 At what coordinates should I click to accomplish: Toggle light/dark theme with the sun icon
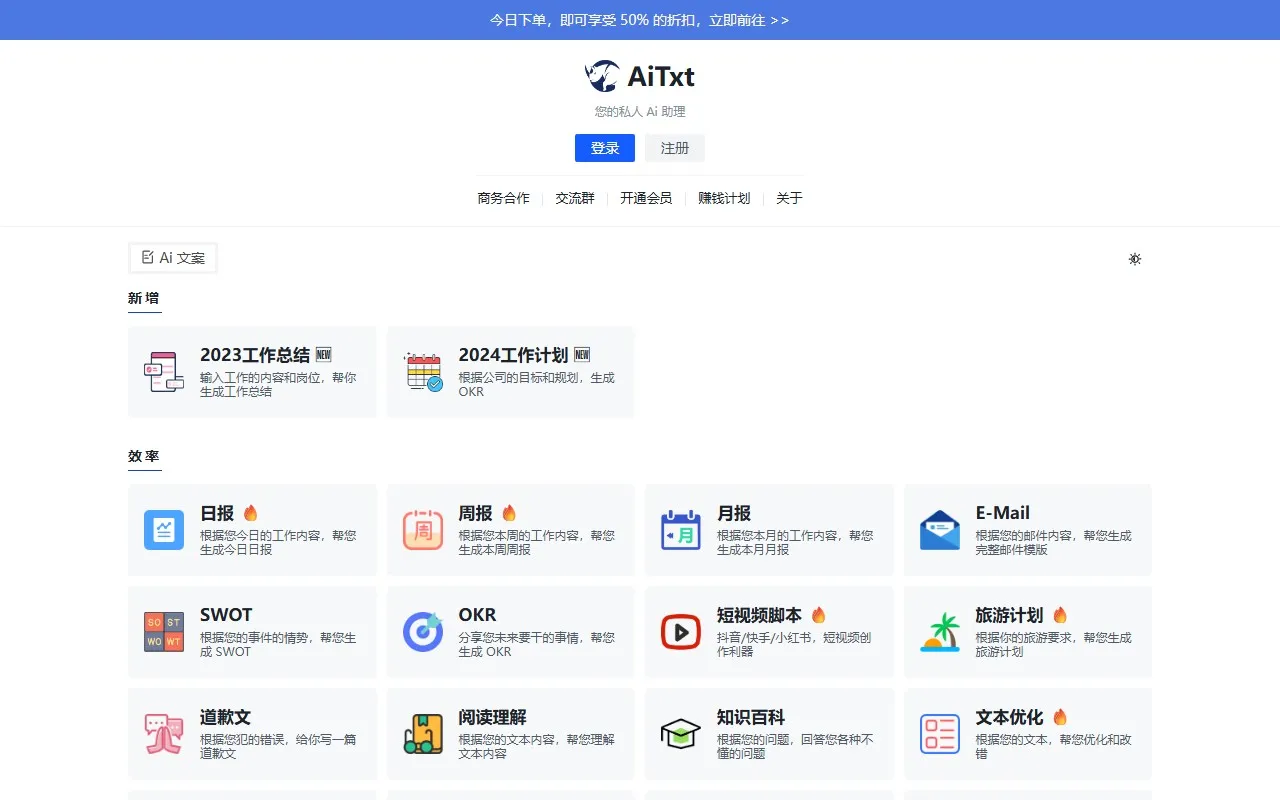click(1134, 259)
